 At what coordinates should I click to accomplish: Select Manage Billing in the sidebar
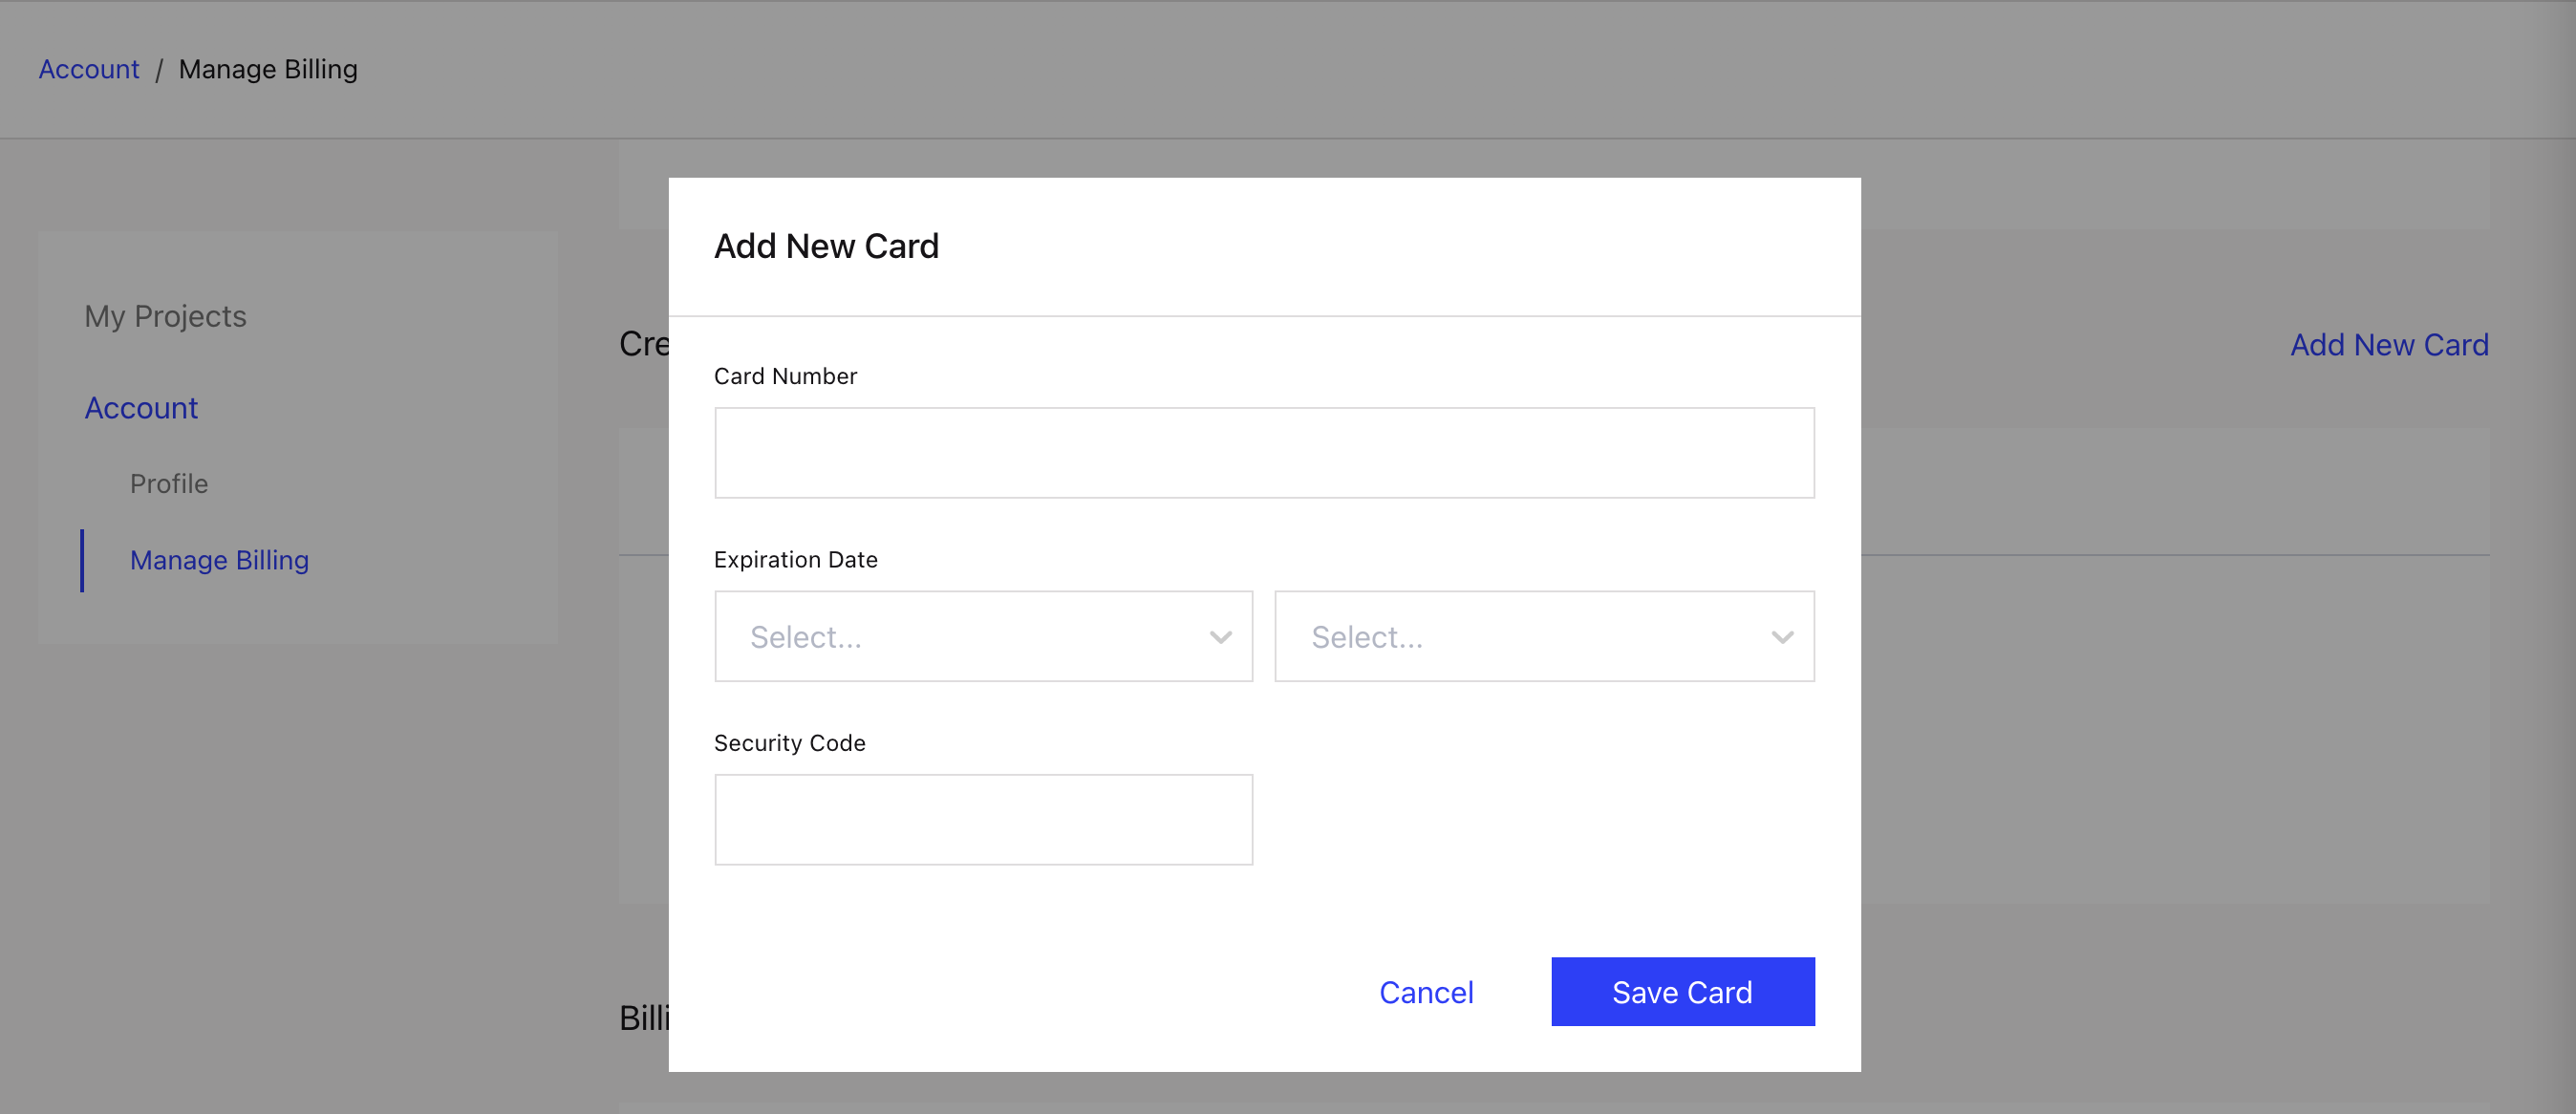219,560
